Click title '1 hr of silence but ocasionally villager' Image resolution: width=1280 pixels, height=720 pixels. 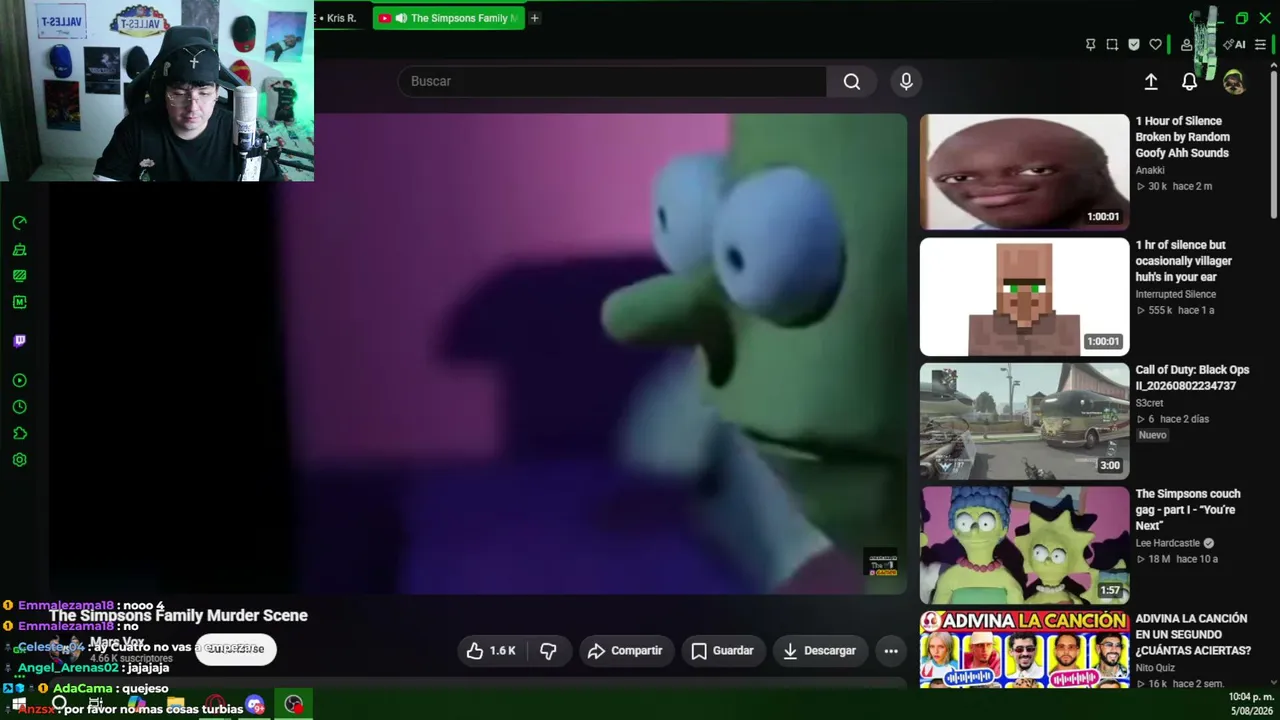(x=1184, y=261)
